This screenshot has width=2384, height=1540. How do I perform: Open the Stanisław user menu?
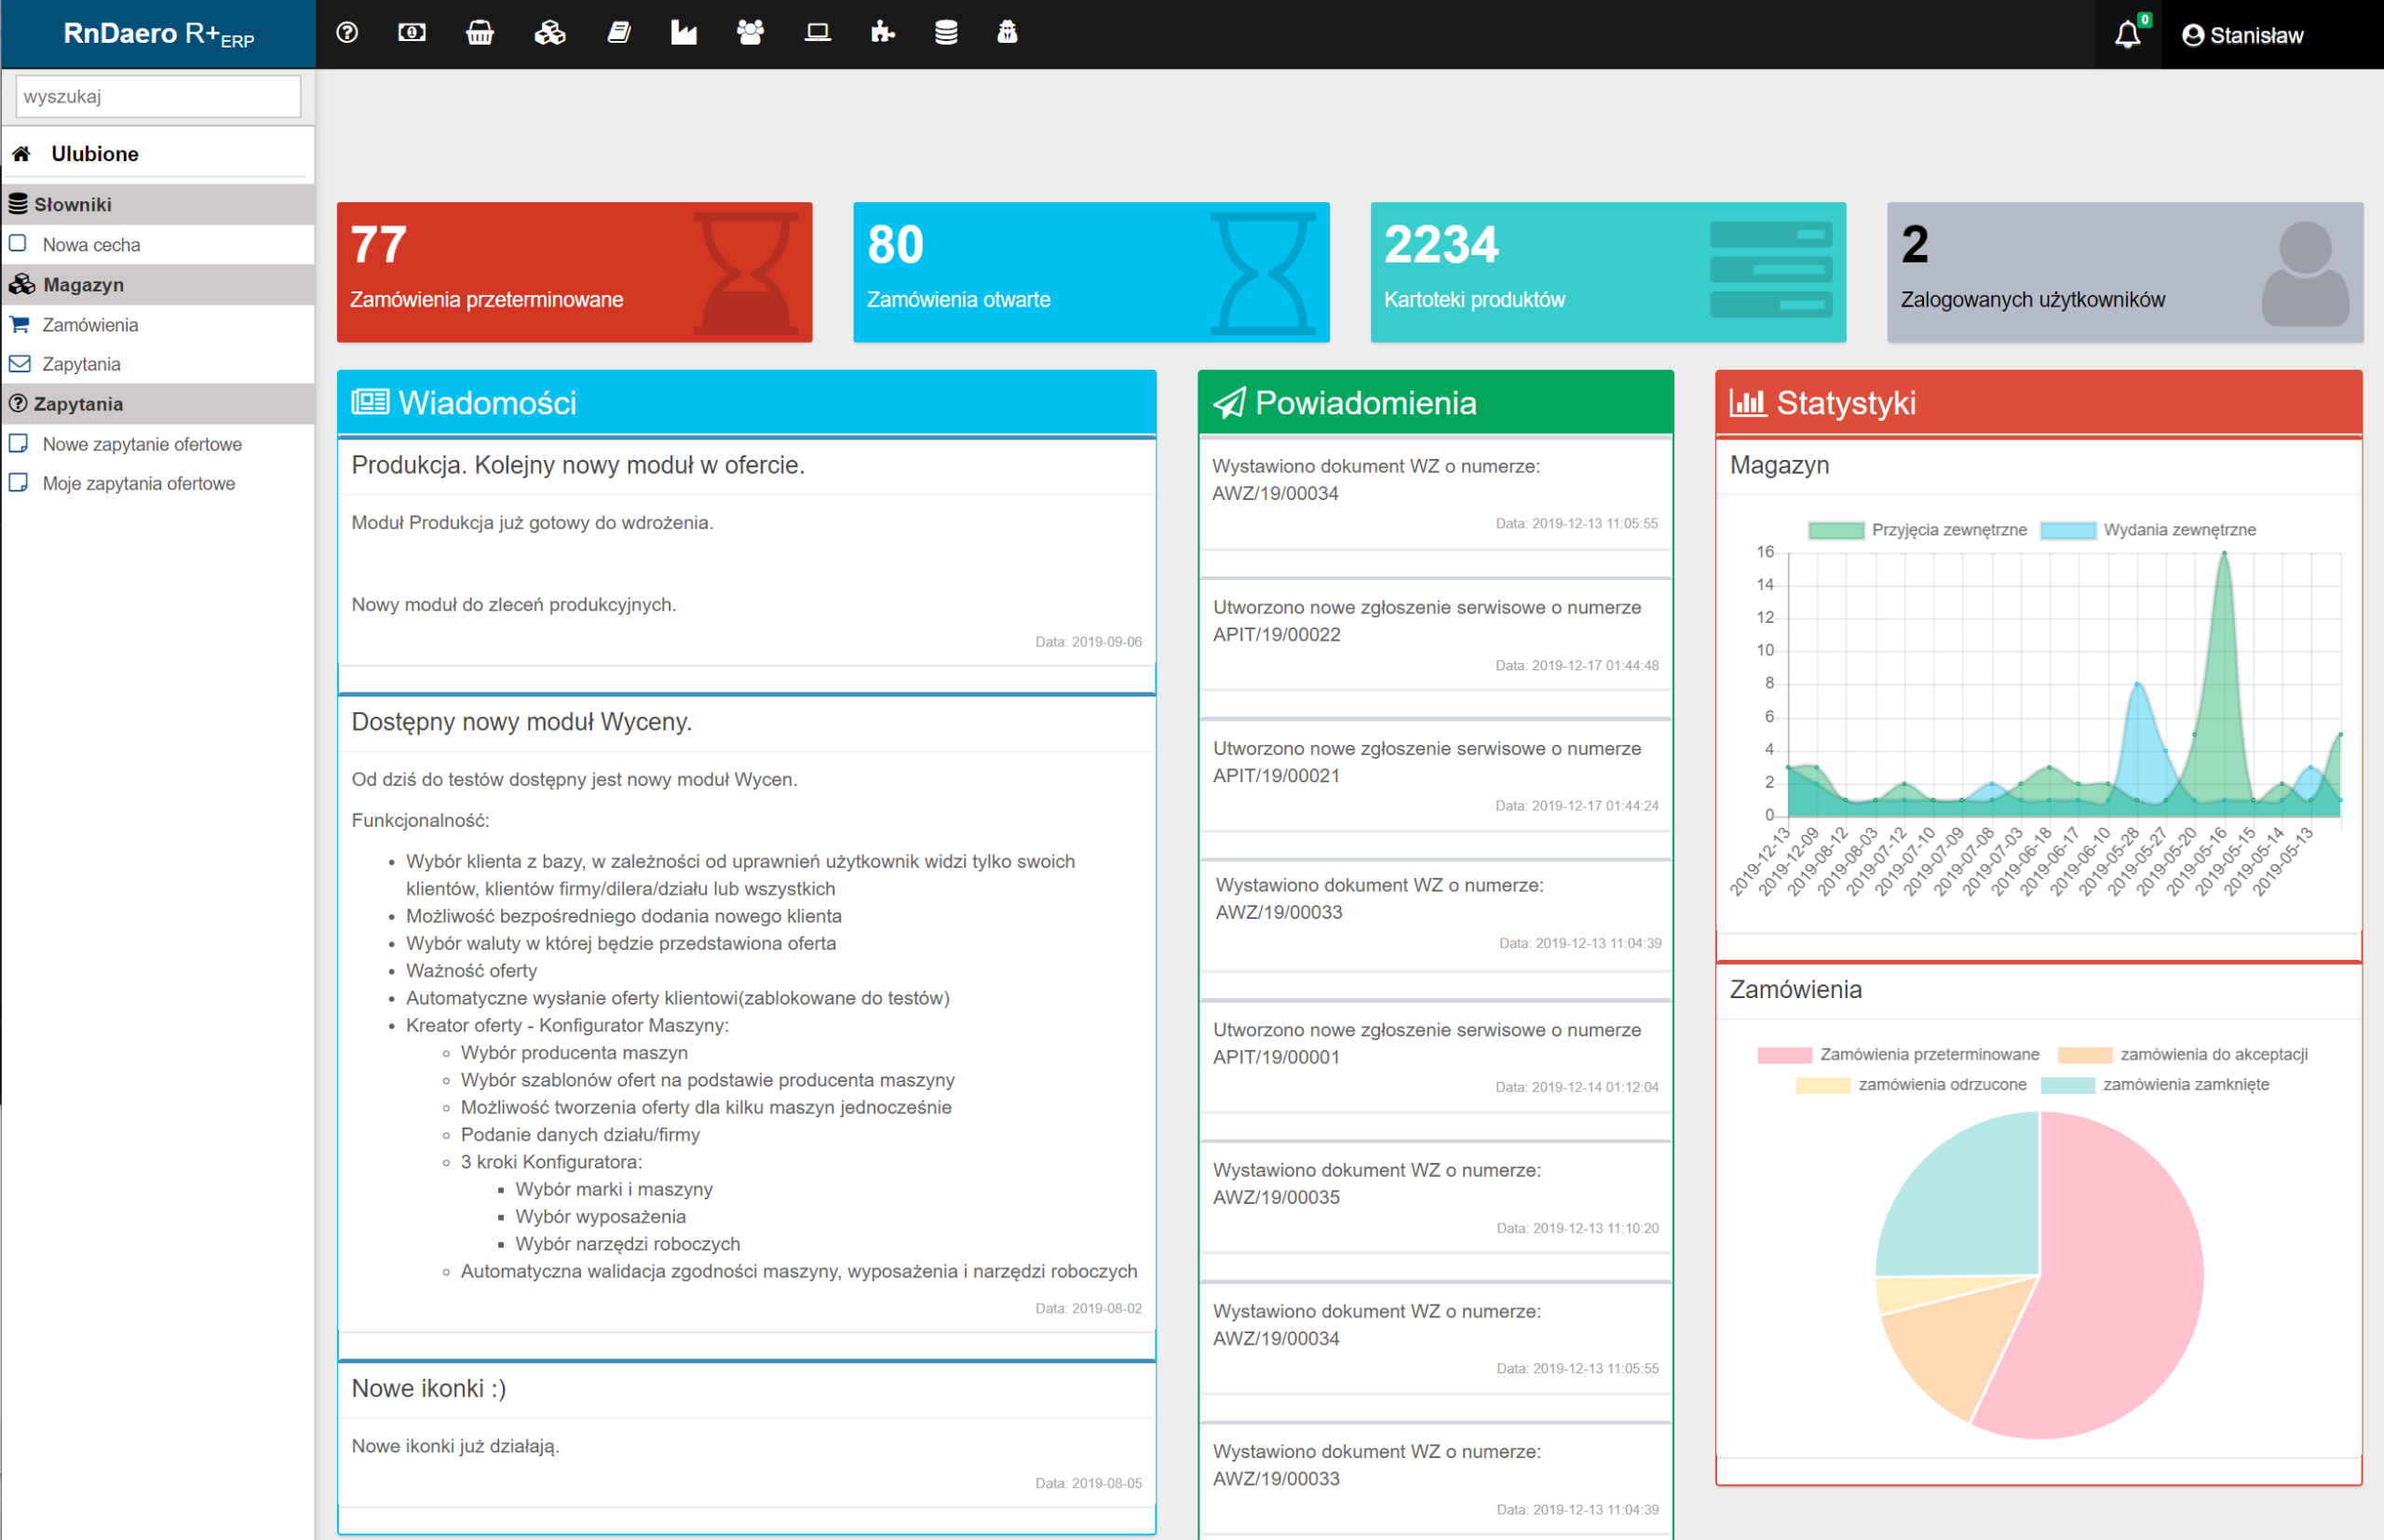(x=2243, y=35)
